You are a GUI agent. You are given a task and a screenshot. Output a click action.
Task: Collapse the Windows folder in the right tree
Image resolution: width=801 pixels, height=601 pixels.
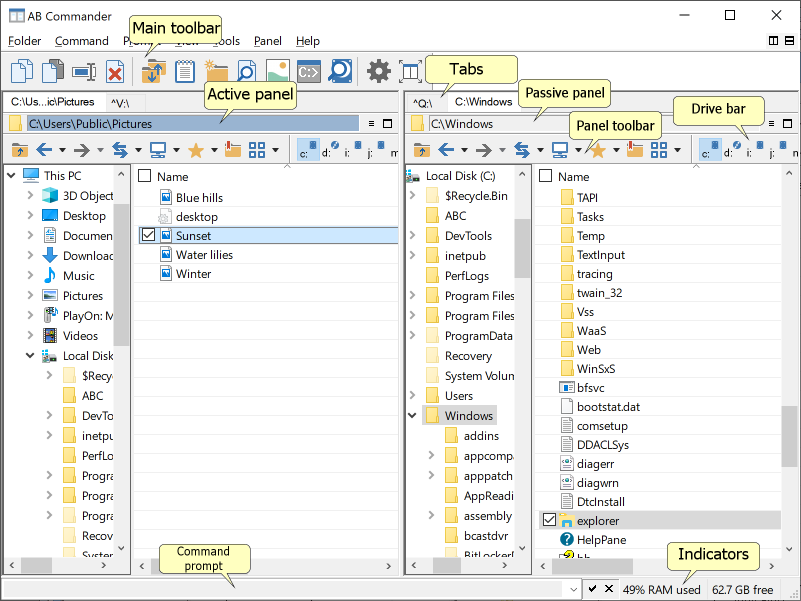pyautogui.click(x=412, y=415)
